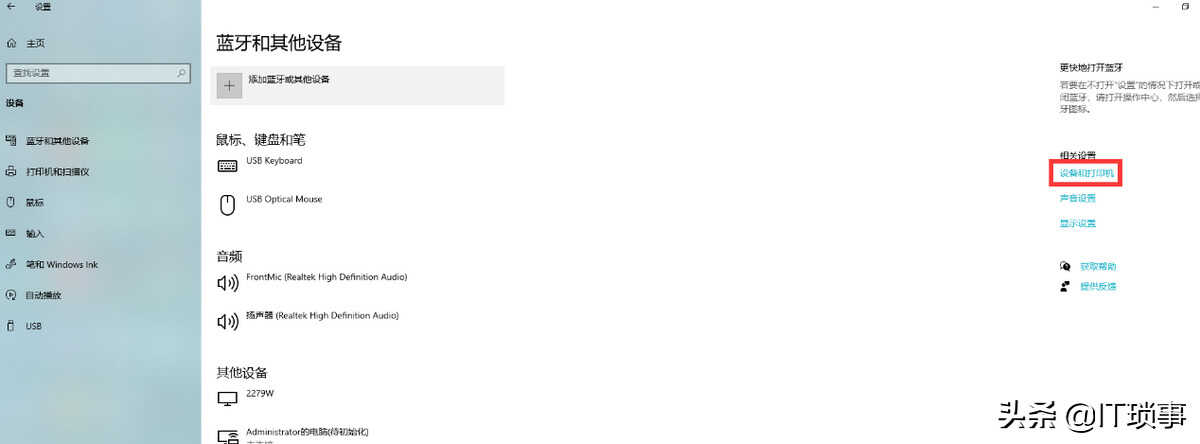The height and width of the screenshot is (444, 1200).
Task: Open Home via the house icon
Action: coord(11,43)
